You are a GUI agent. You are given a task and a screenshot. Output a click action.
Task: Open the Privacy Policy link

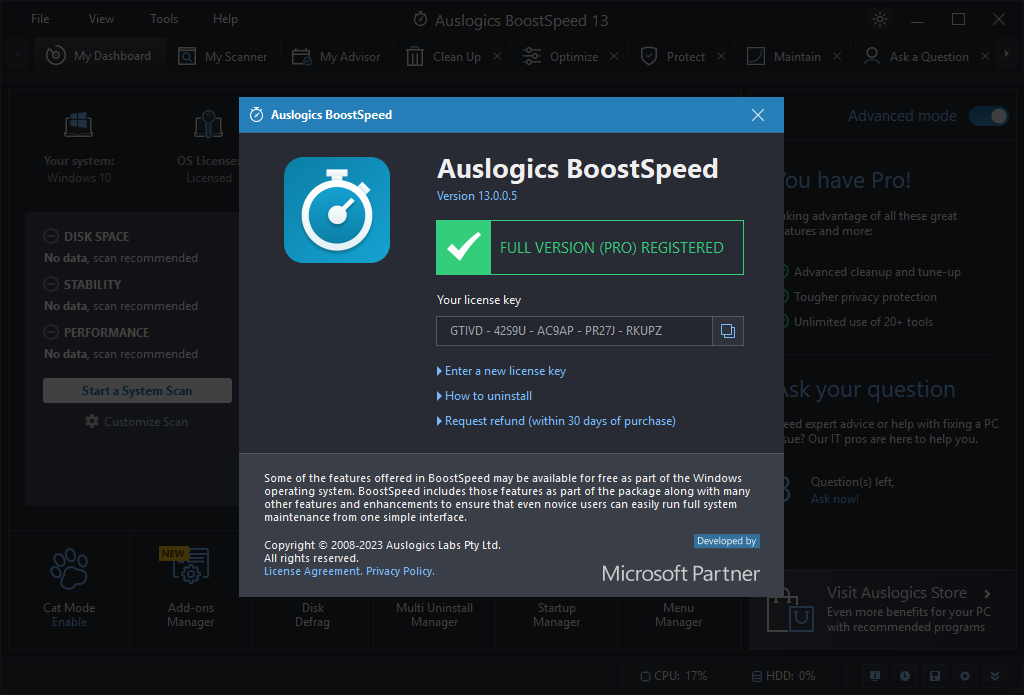400,572
